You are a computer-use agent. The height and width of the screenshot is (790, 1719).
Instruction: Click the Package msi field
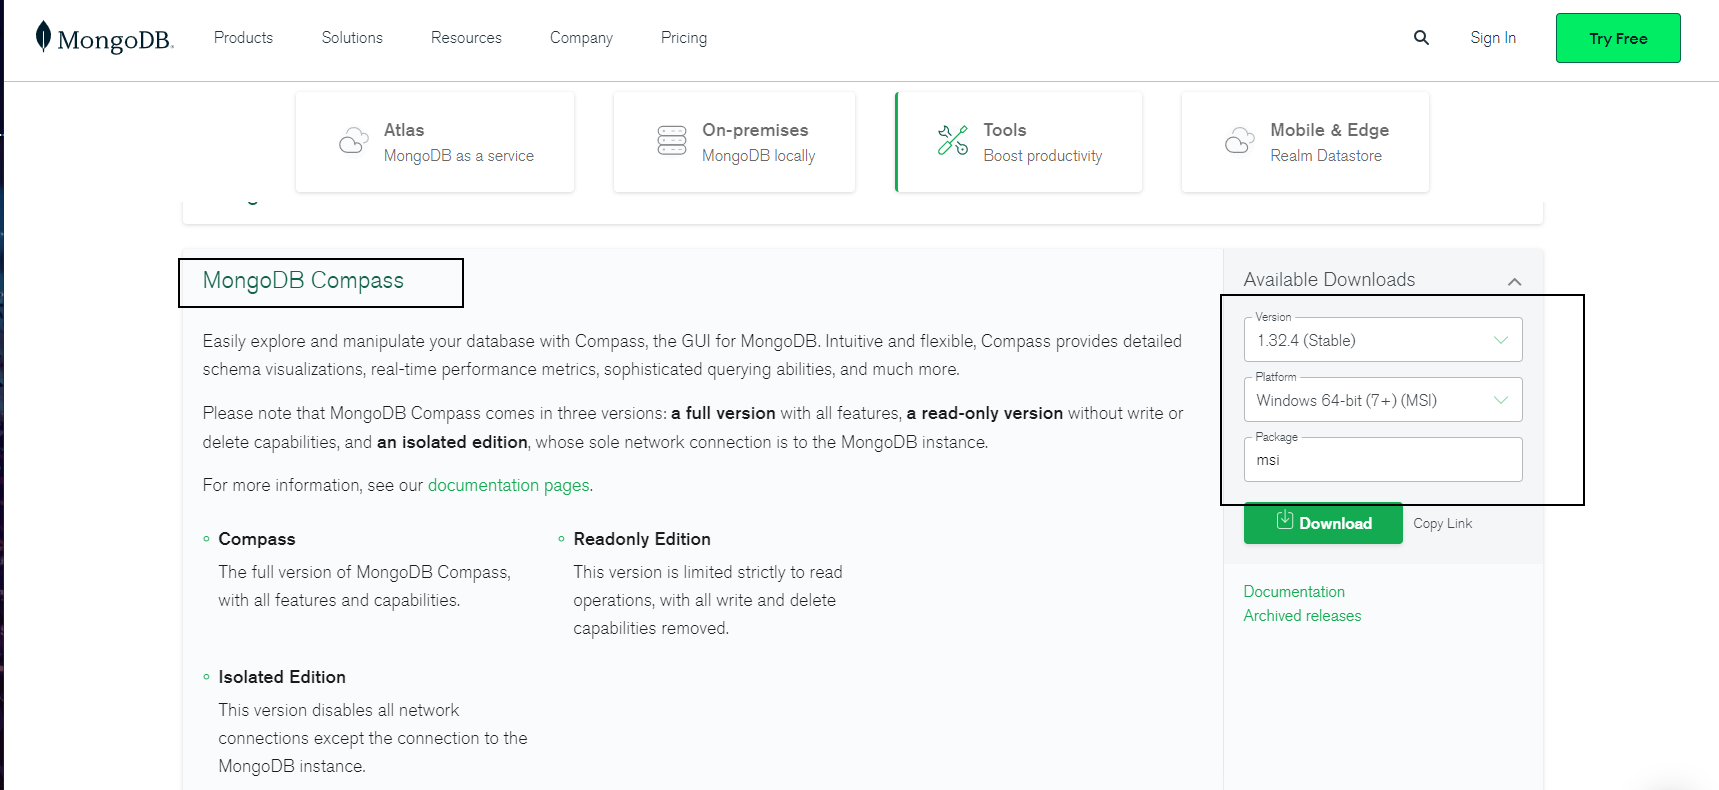[x=1383, y=460]
